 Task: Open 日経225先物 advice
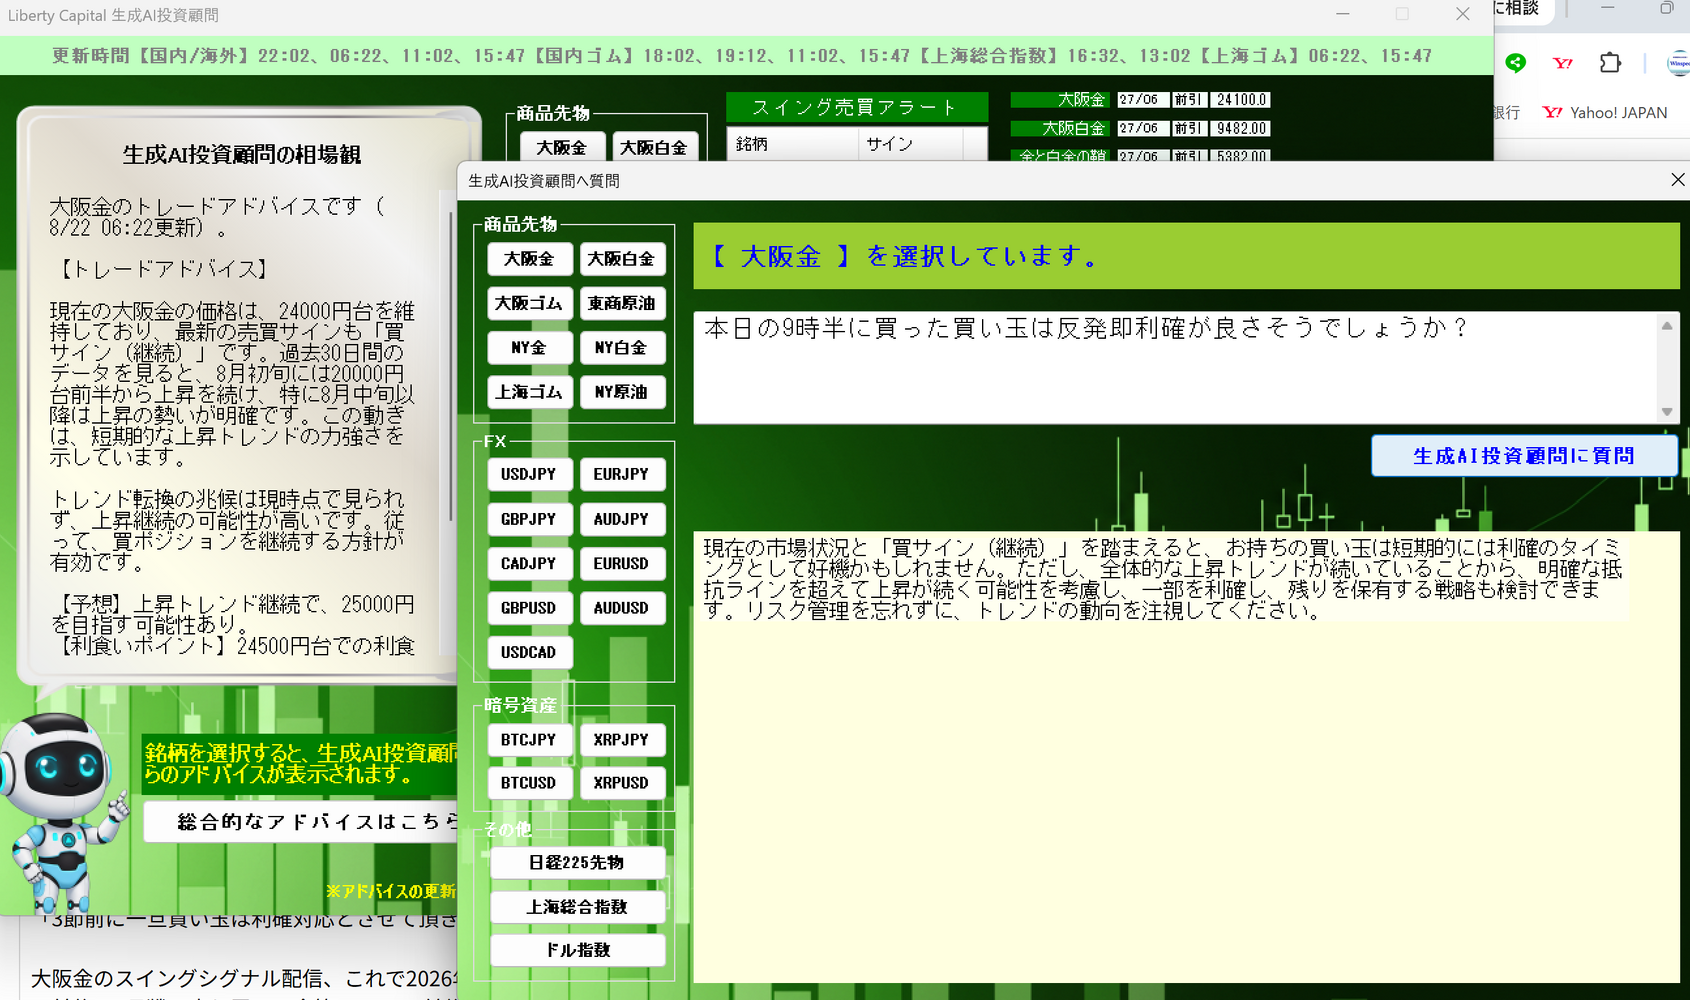click(x=577, y=862)
